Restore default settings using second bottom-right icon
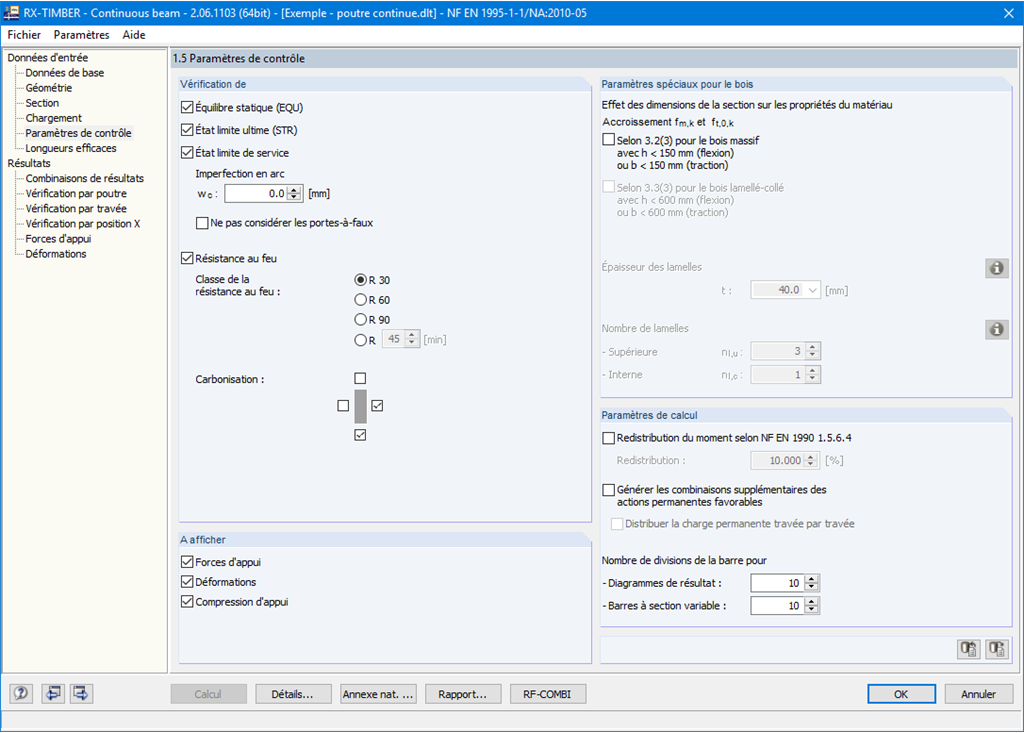 [996, 649]
